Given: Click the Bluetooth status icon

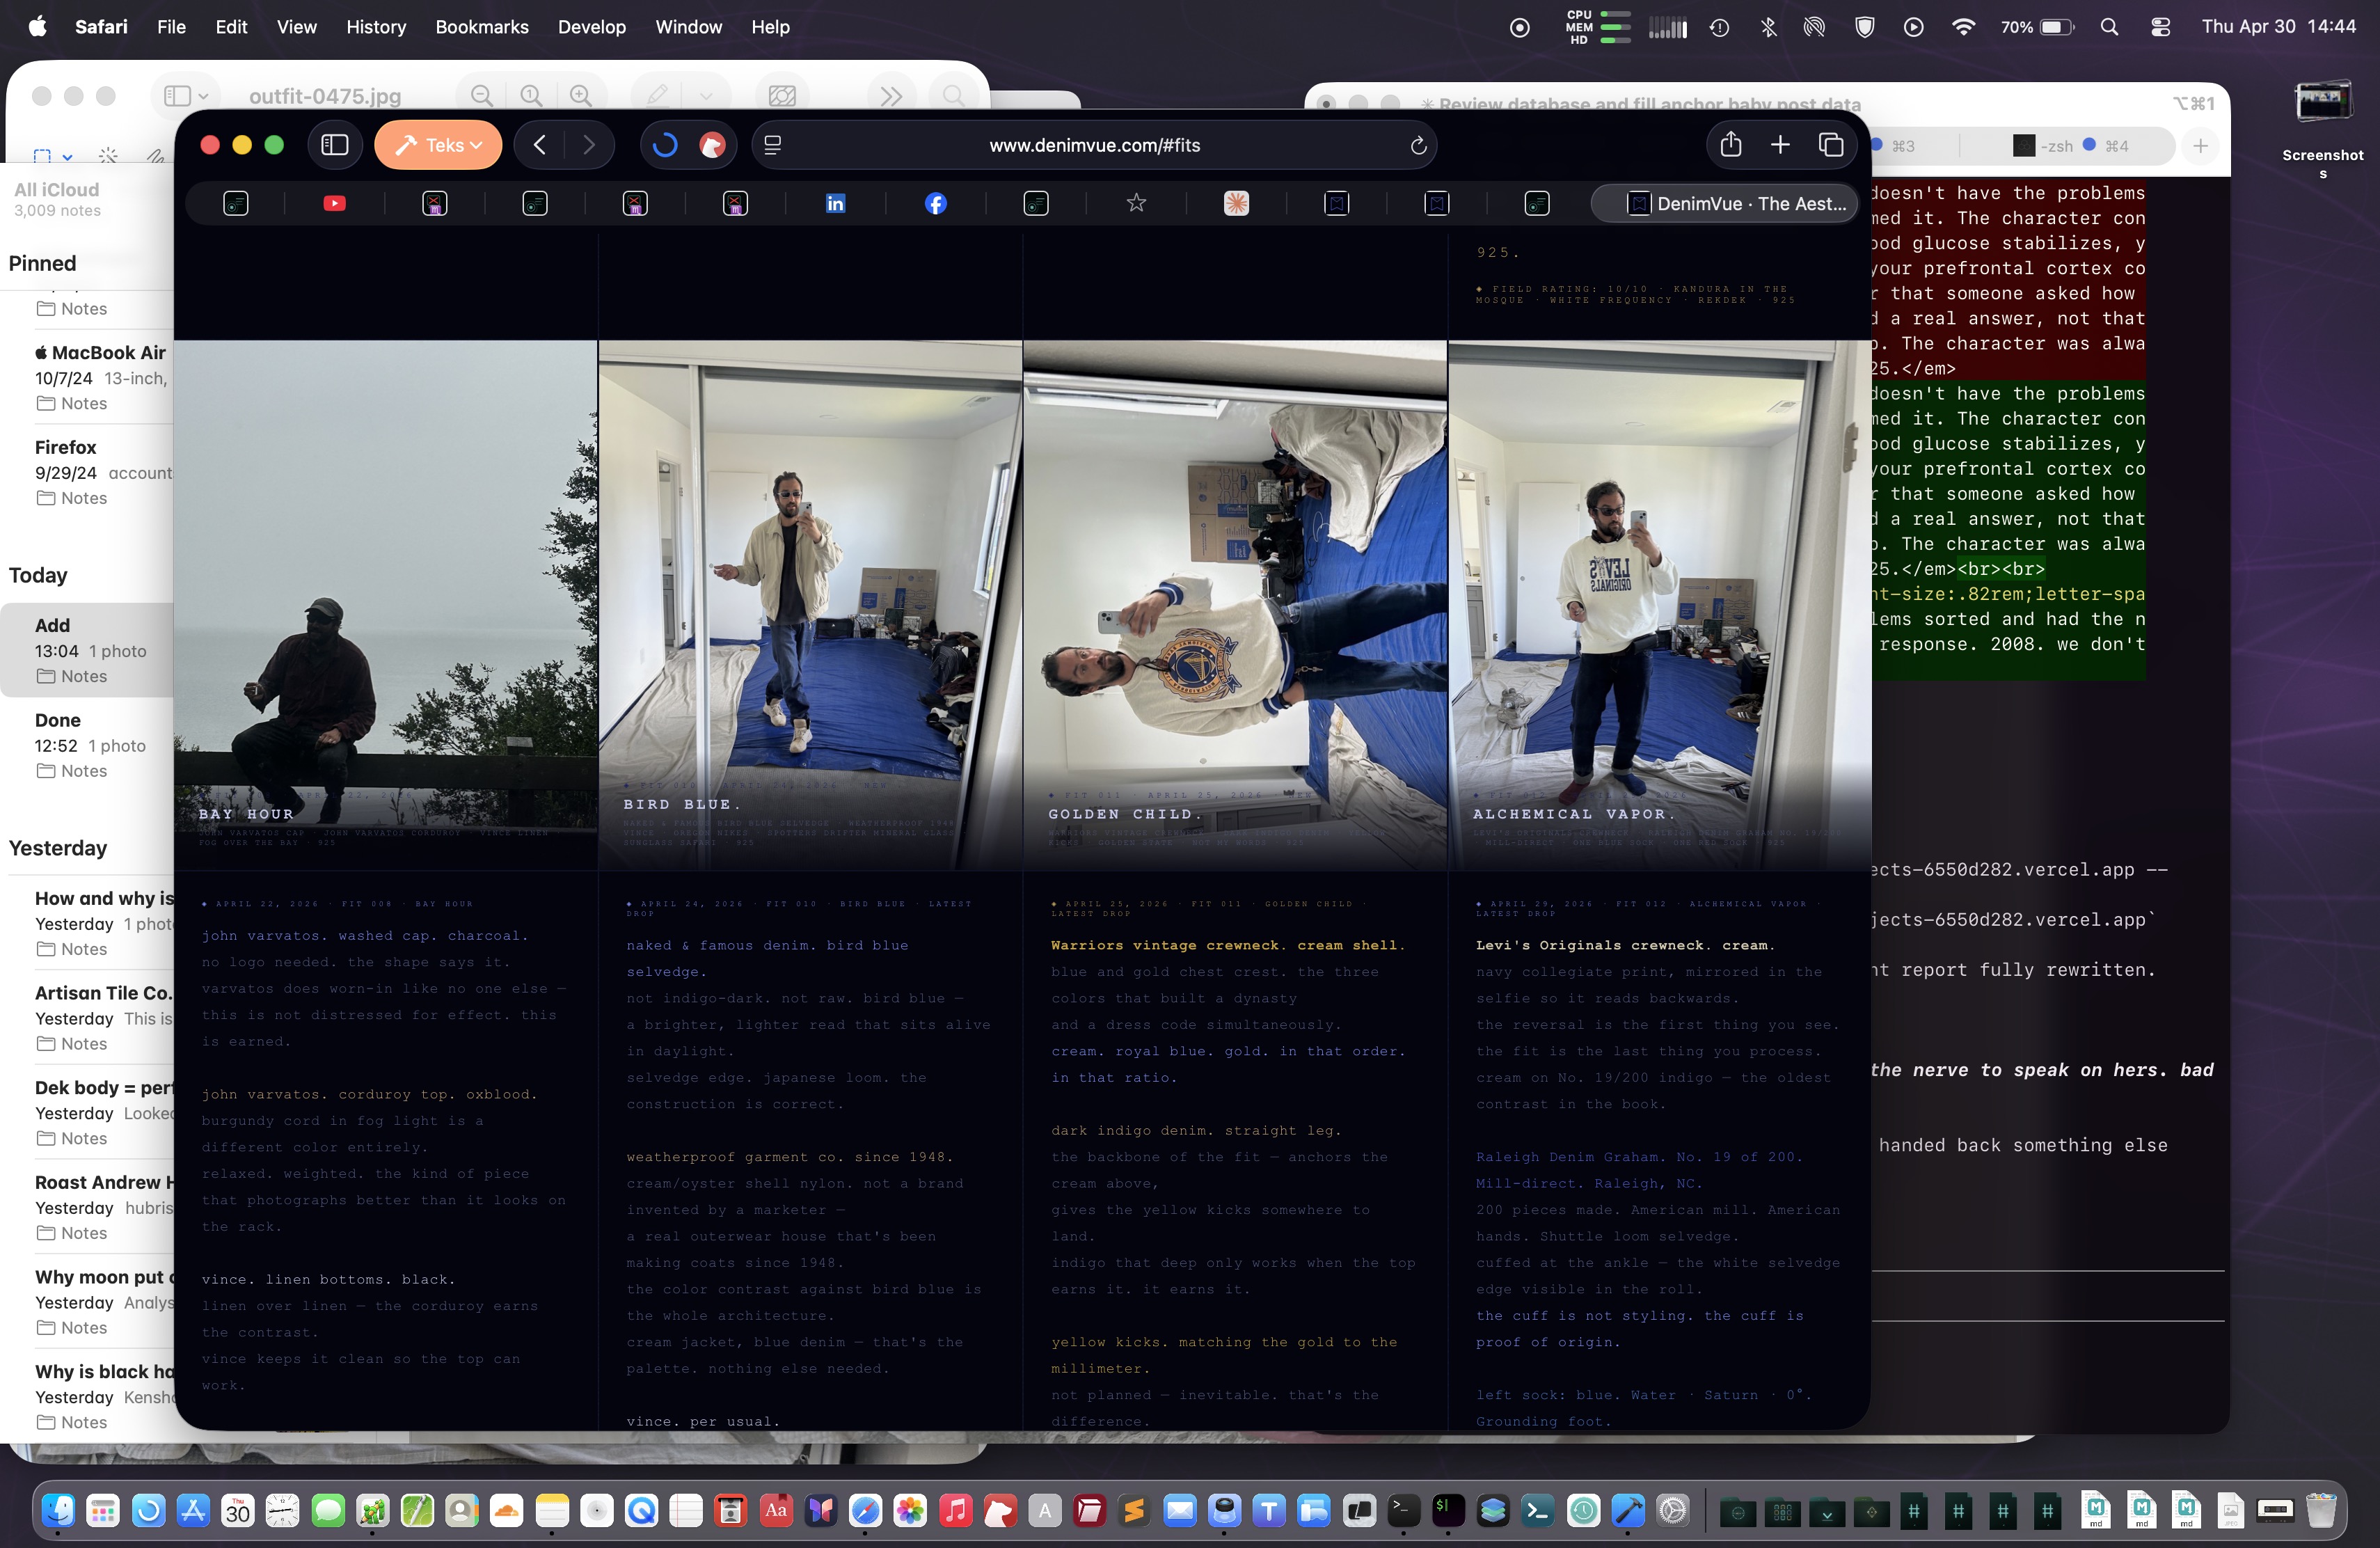Looking at the screenshot, I should coord(1768,27).
